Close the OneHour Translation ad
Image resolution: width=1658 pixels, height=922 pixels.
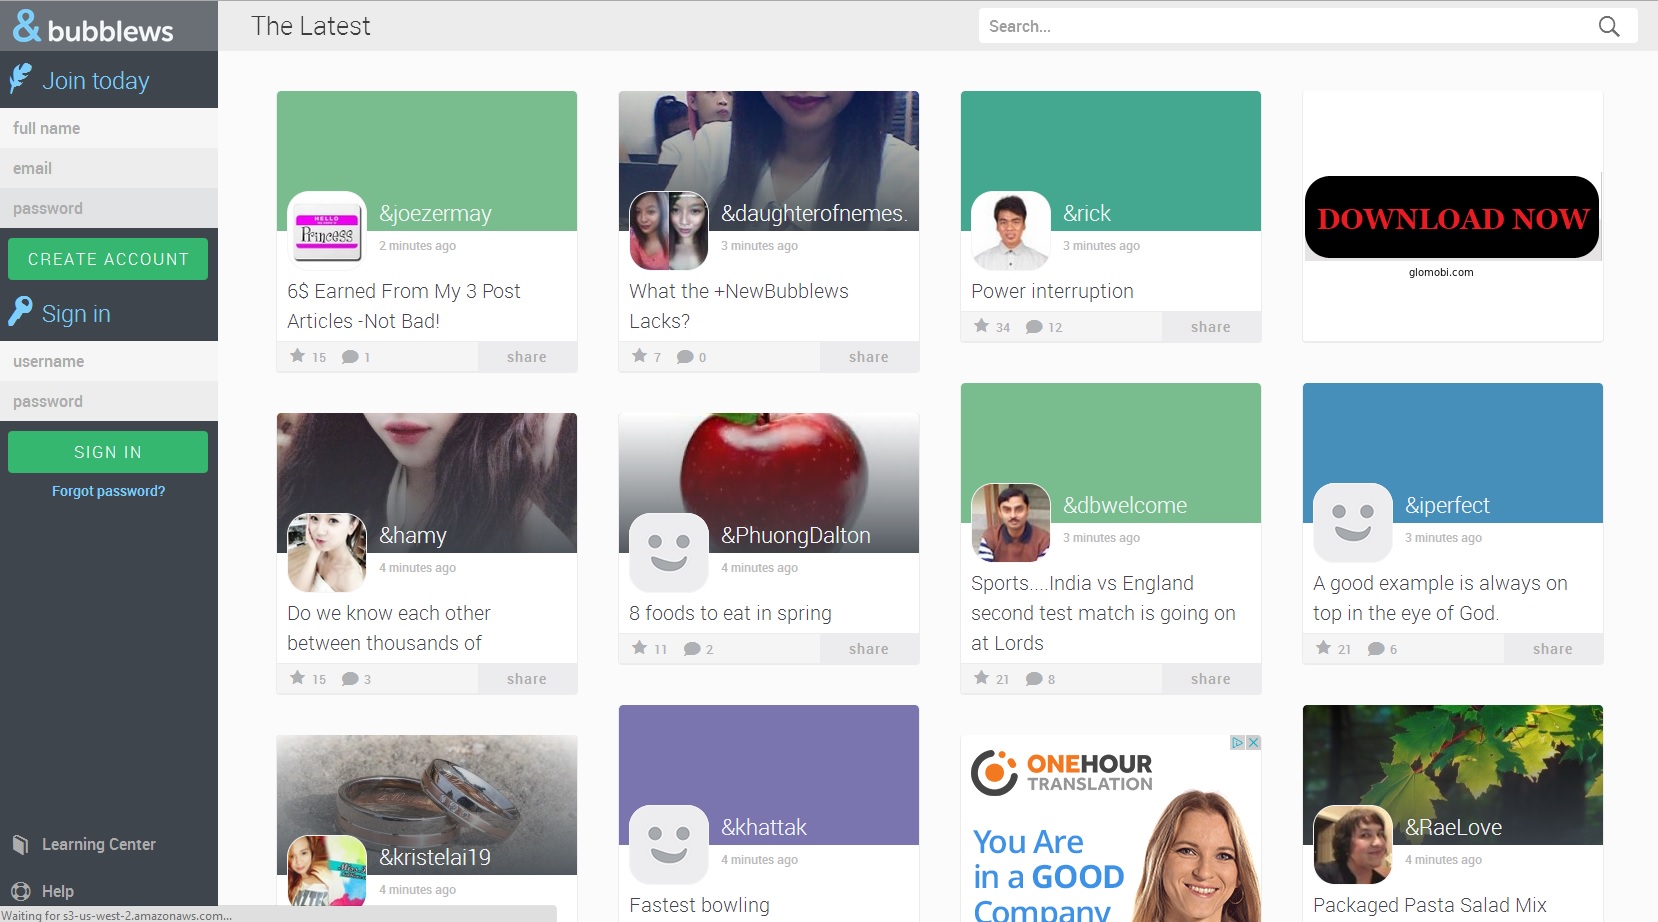pyautogui.click(x=1253, y=742)
